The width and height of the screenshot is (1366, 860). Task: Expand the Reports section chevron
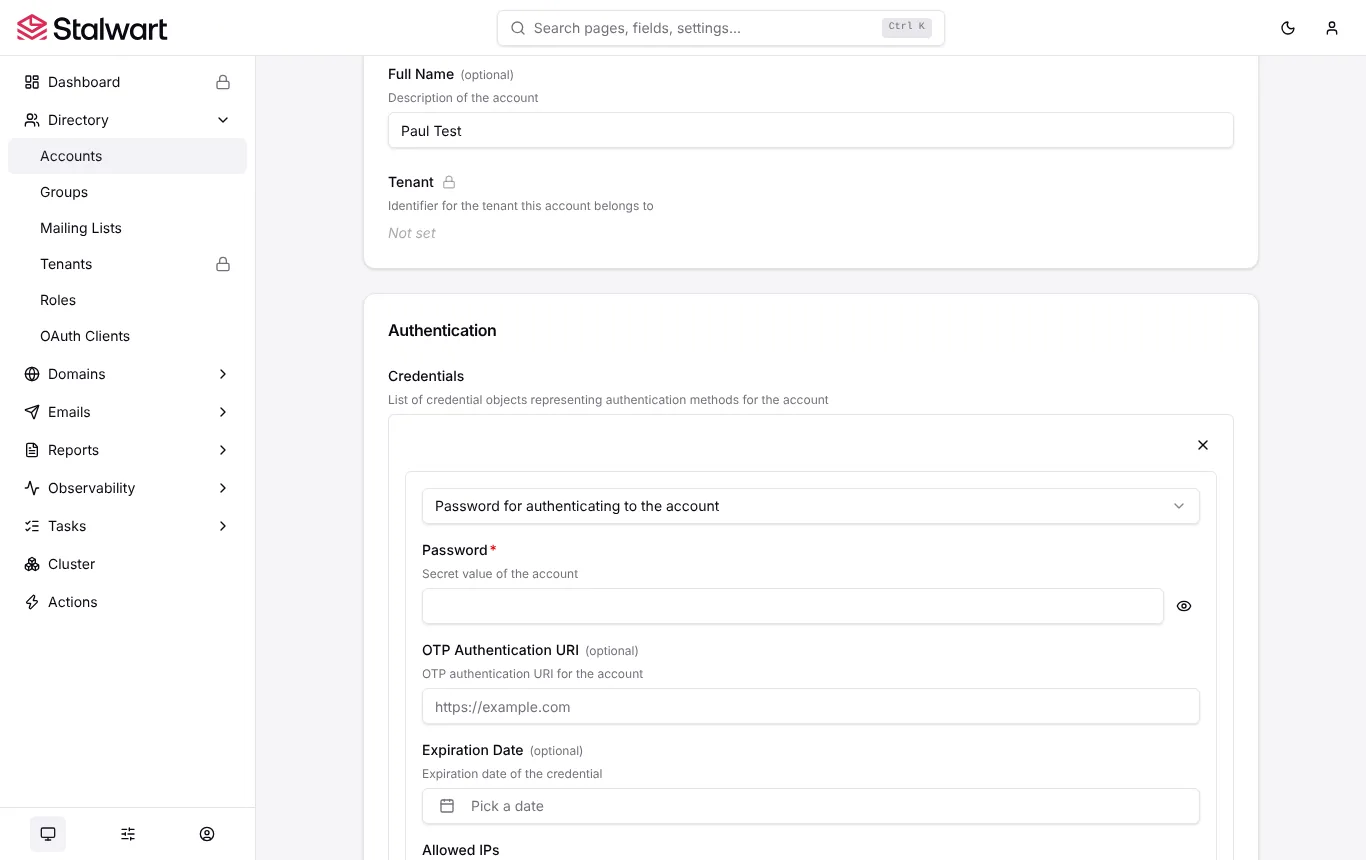pos(223,450)
